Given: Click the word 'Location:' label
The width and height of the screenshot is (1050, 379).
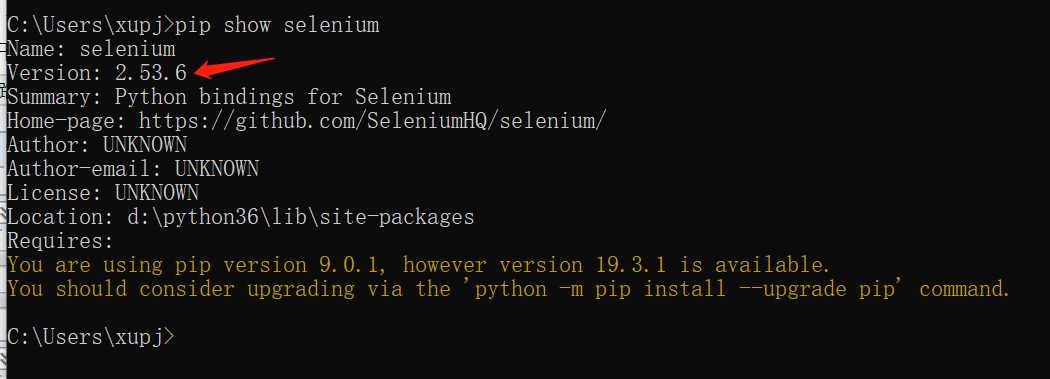Looking at the screenshot, I should [61, 217].
